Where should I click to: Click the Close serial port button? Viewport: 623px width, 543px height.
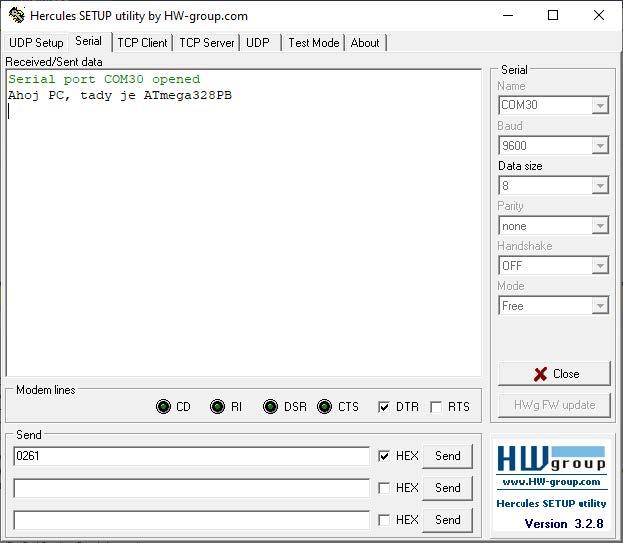click(x=554, y=373)
